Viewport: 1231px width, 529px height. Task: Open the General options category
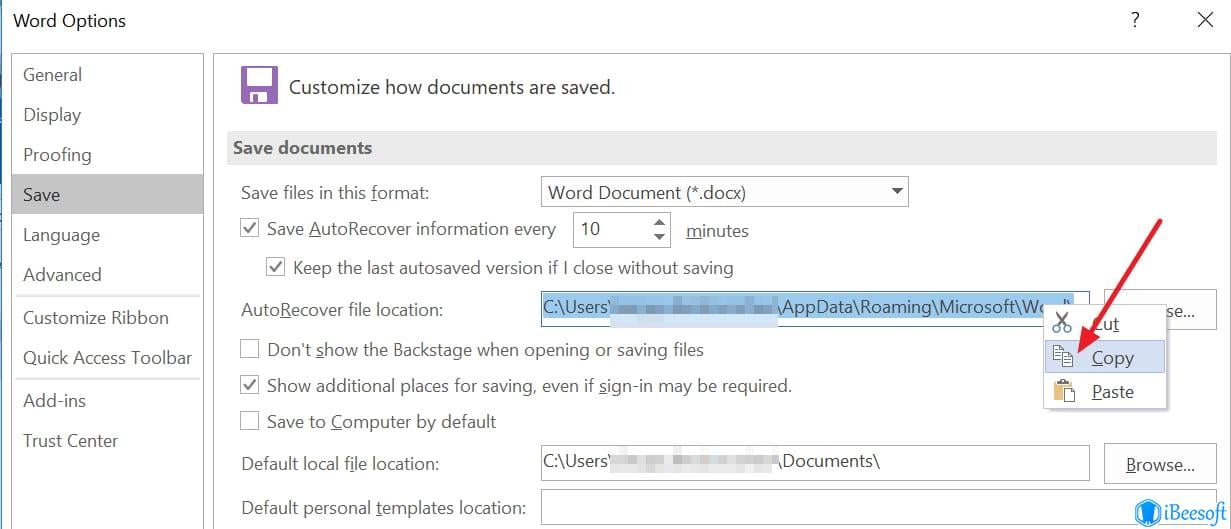pyautogui.click(x=108, y=75)
